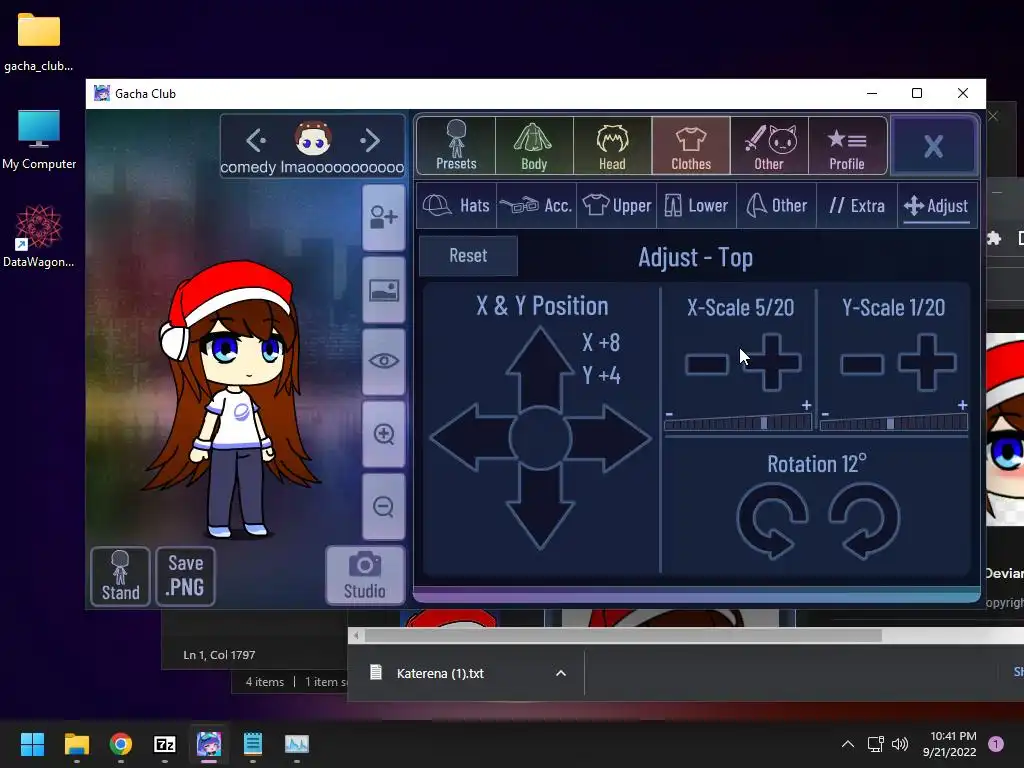Rotate clockwise with the right rotation arrow
1024x768 pixels.
[x=865, y=521]
